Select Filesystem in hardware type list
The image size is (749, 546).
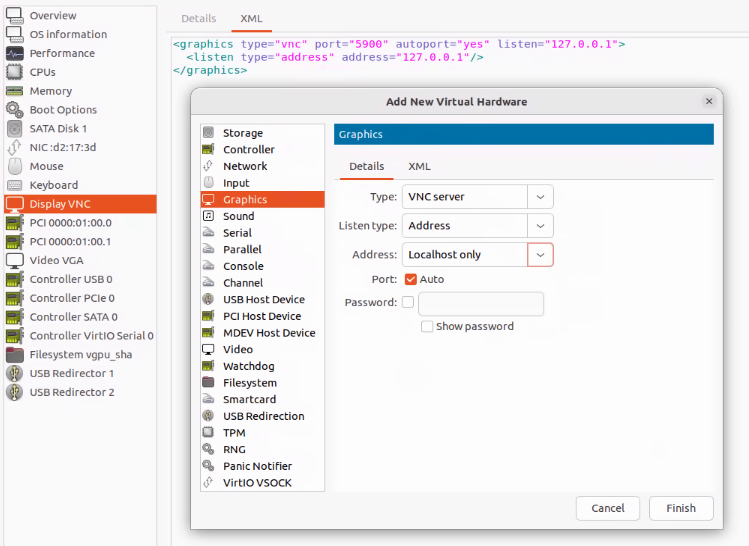[263, 383]
